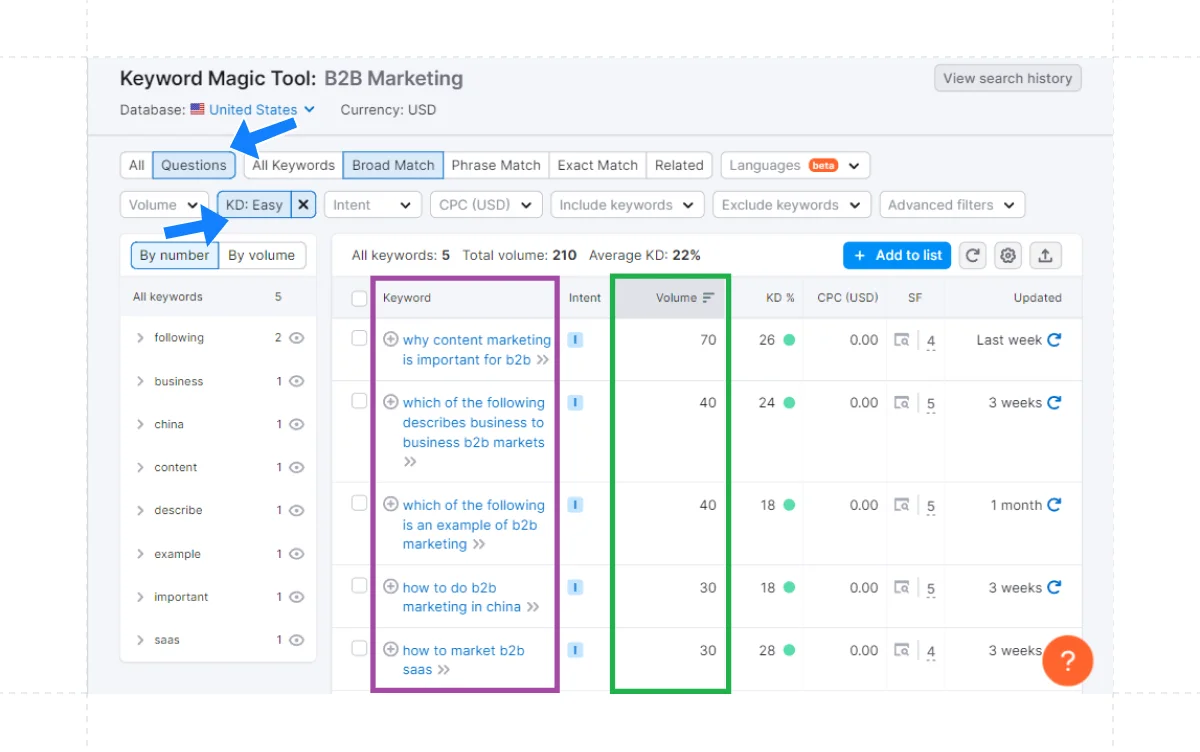
Task: Click the Add to list button
Action: [x=896, y=255]
